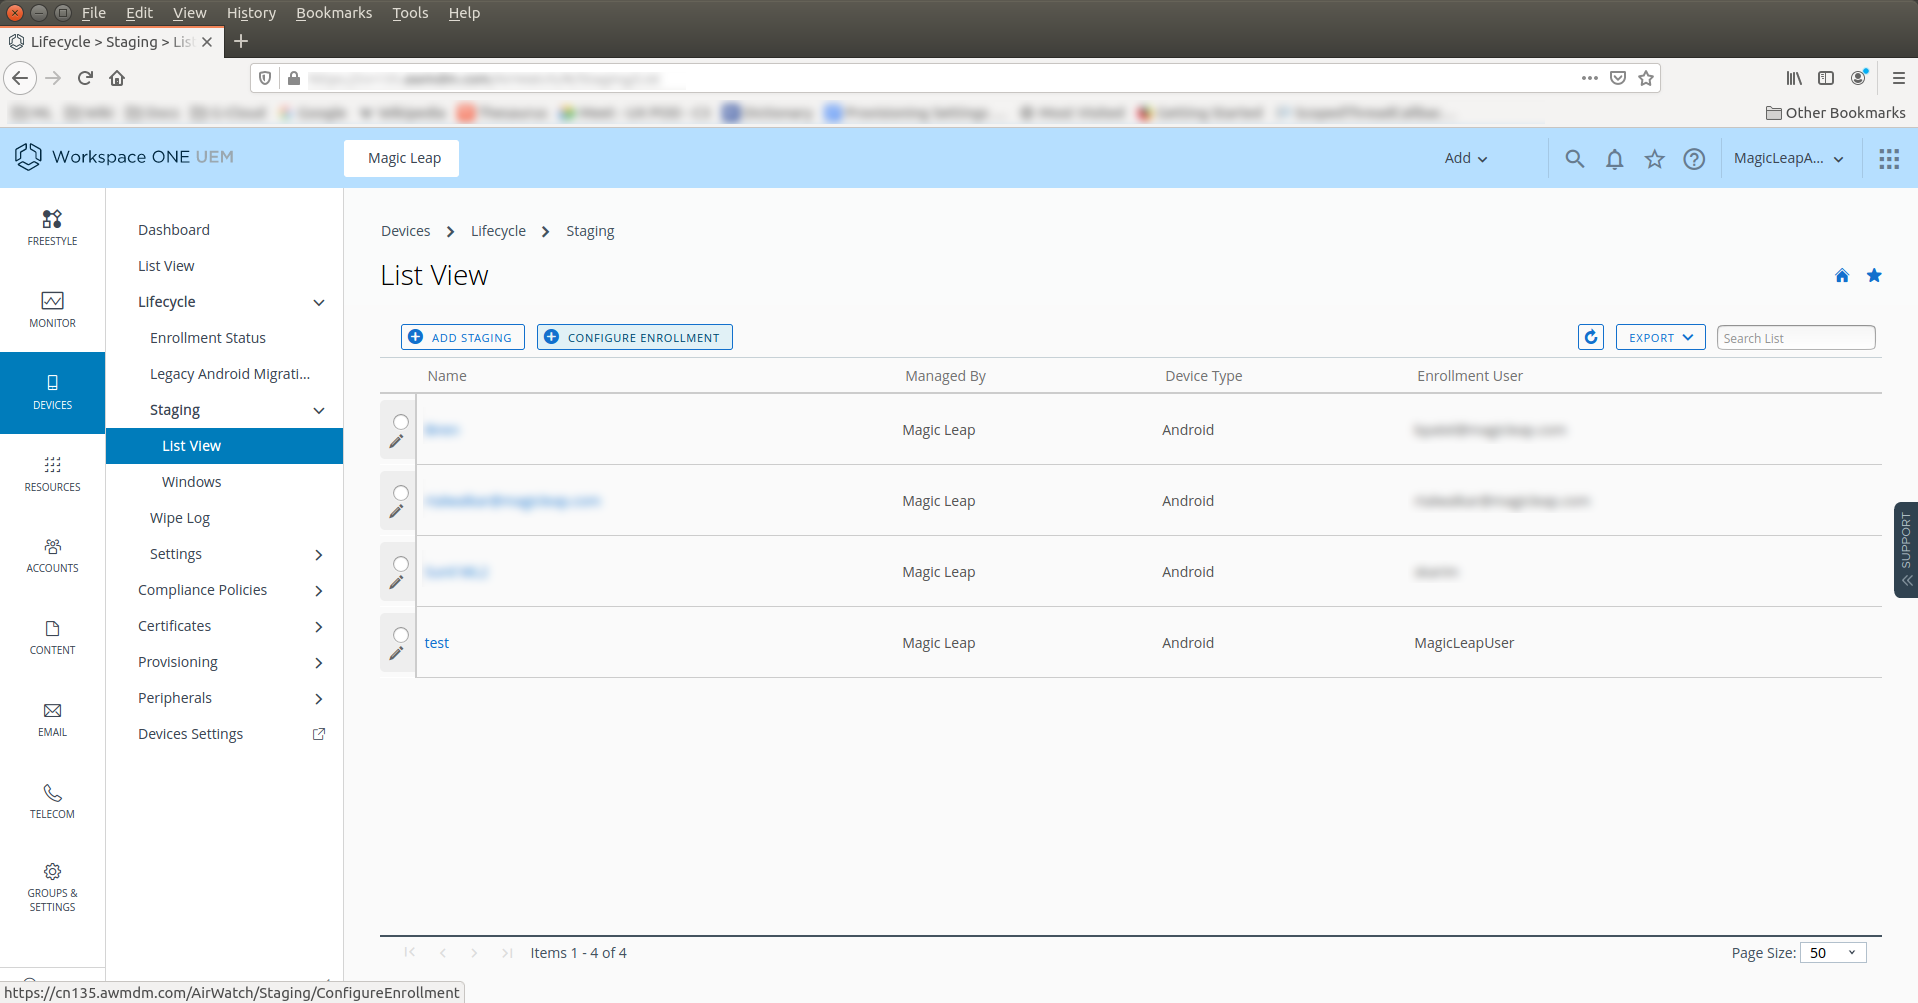Open Enrollment Status
Viewport: 1918px width, 1003px height.
[x=208, y=338]
